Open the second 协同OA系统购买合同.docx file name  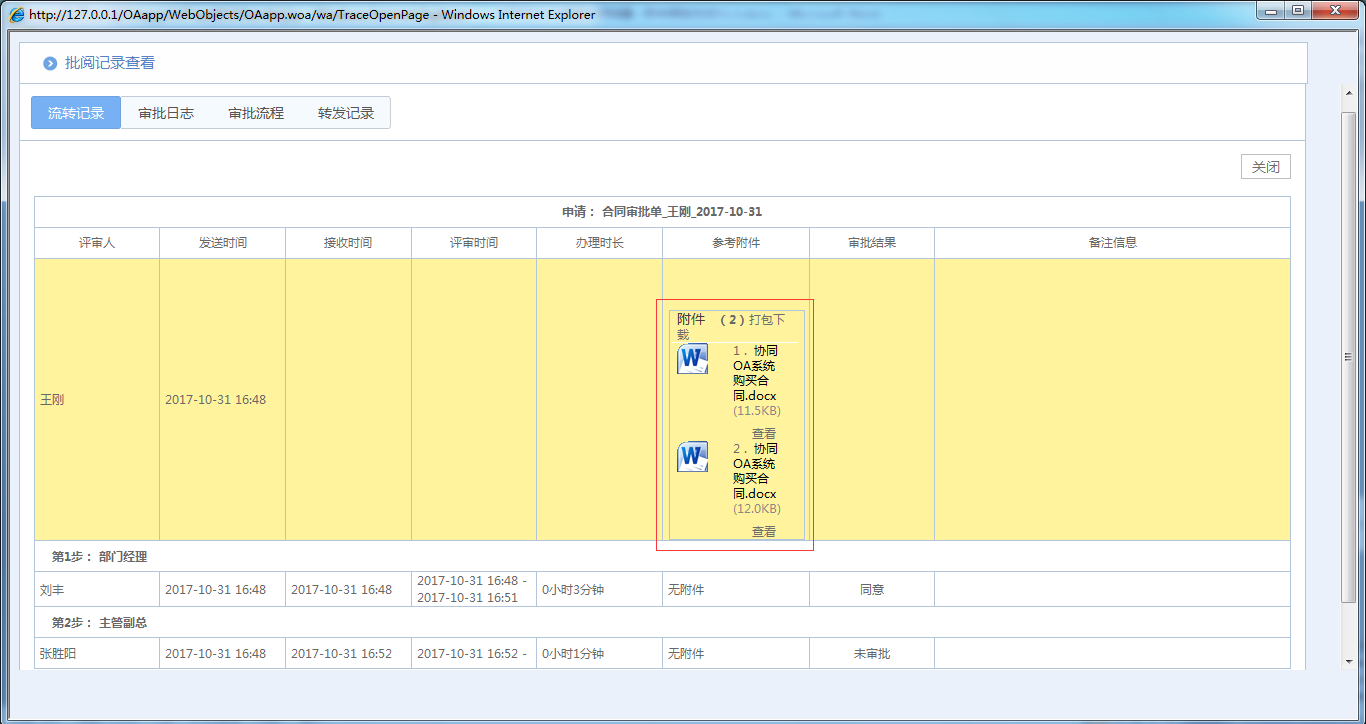(755, 471)
